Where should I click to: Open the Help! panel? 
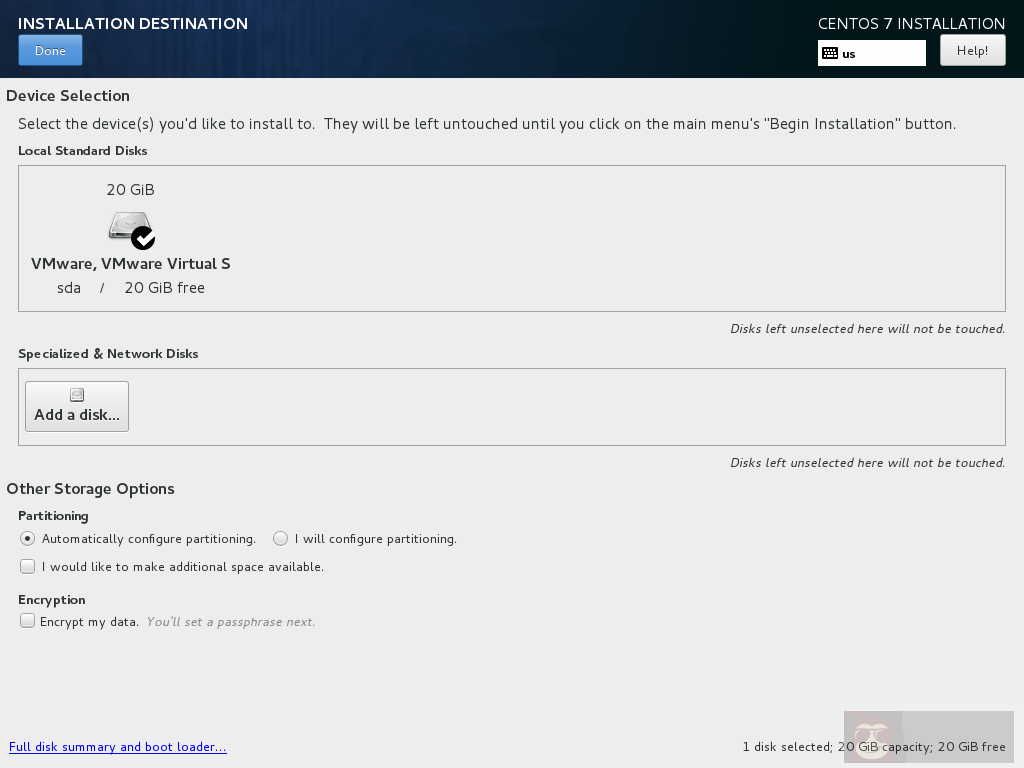coord(971,49)
